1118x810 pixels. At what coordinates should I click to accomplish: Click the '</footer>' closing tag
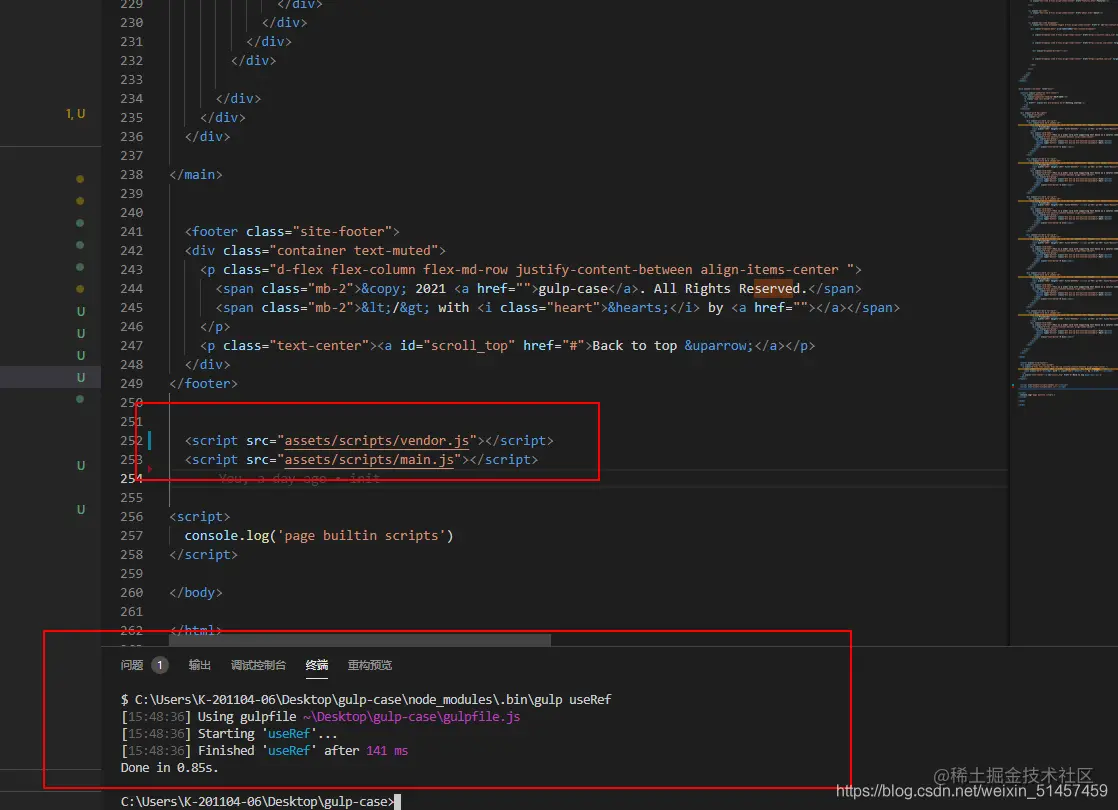point(203,384)
